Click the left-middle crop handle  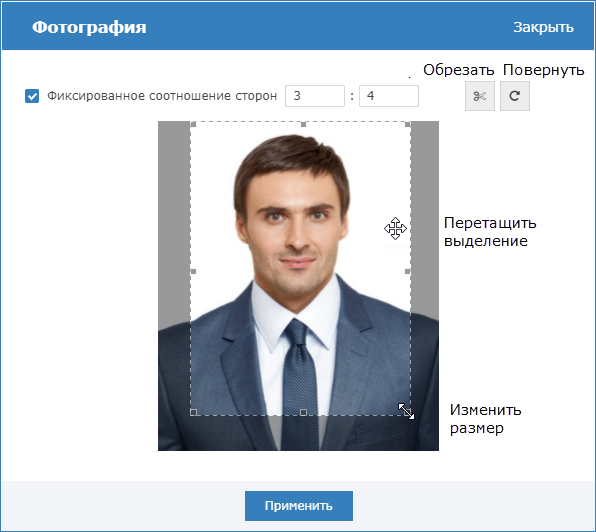click(x=193, y=271)
